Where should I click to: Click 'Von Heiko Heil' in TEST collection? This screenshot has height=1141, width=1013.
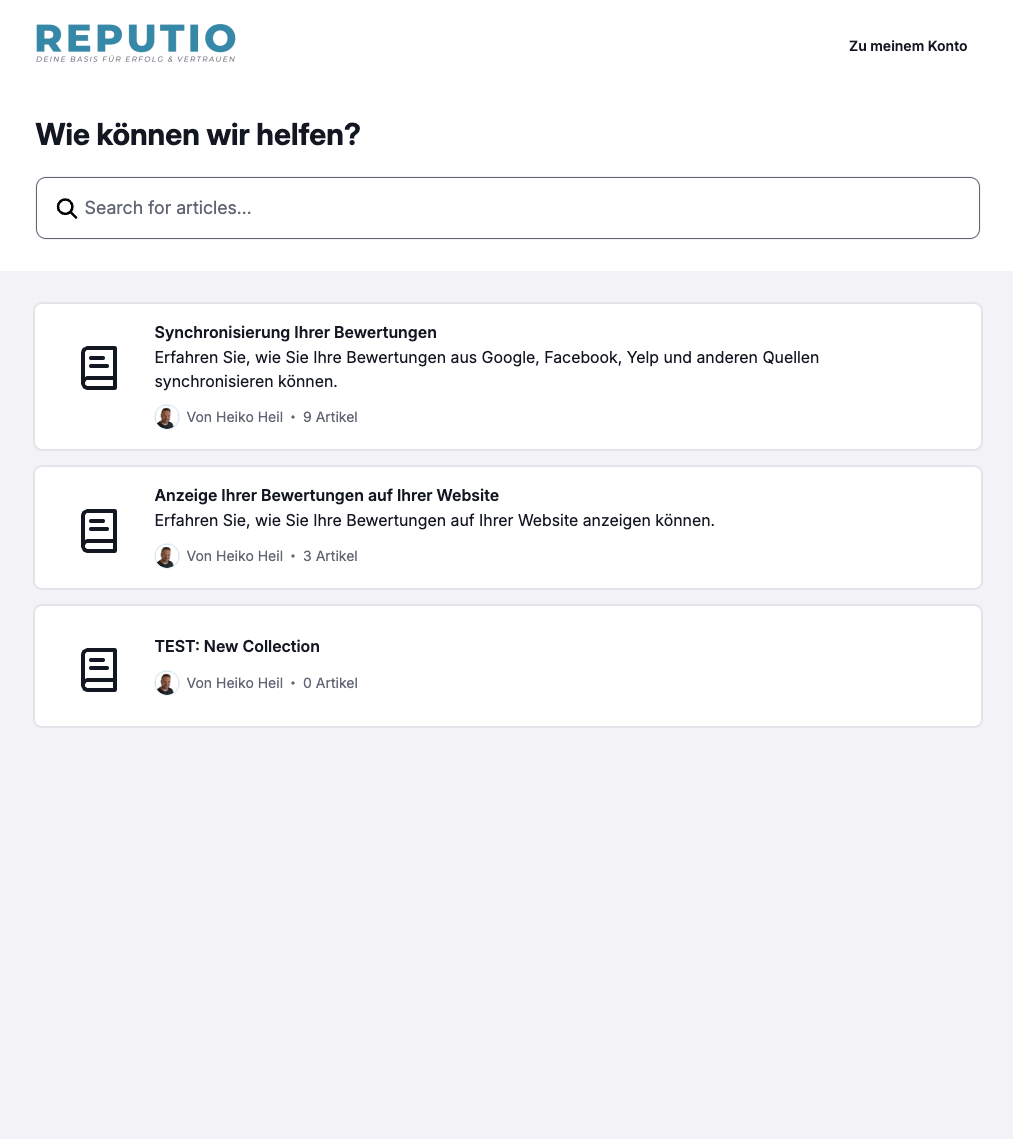[235, 683]
